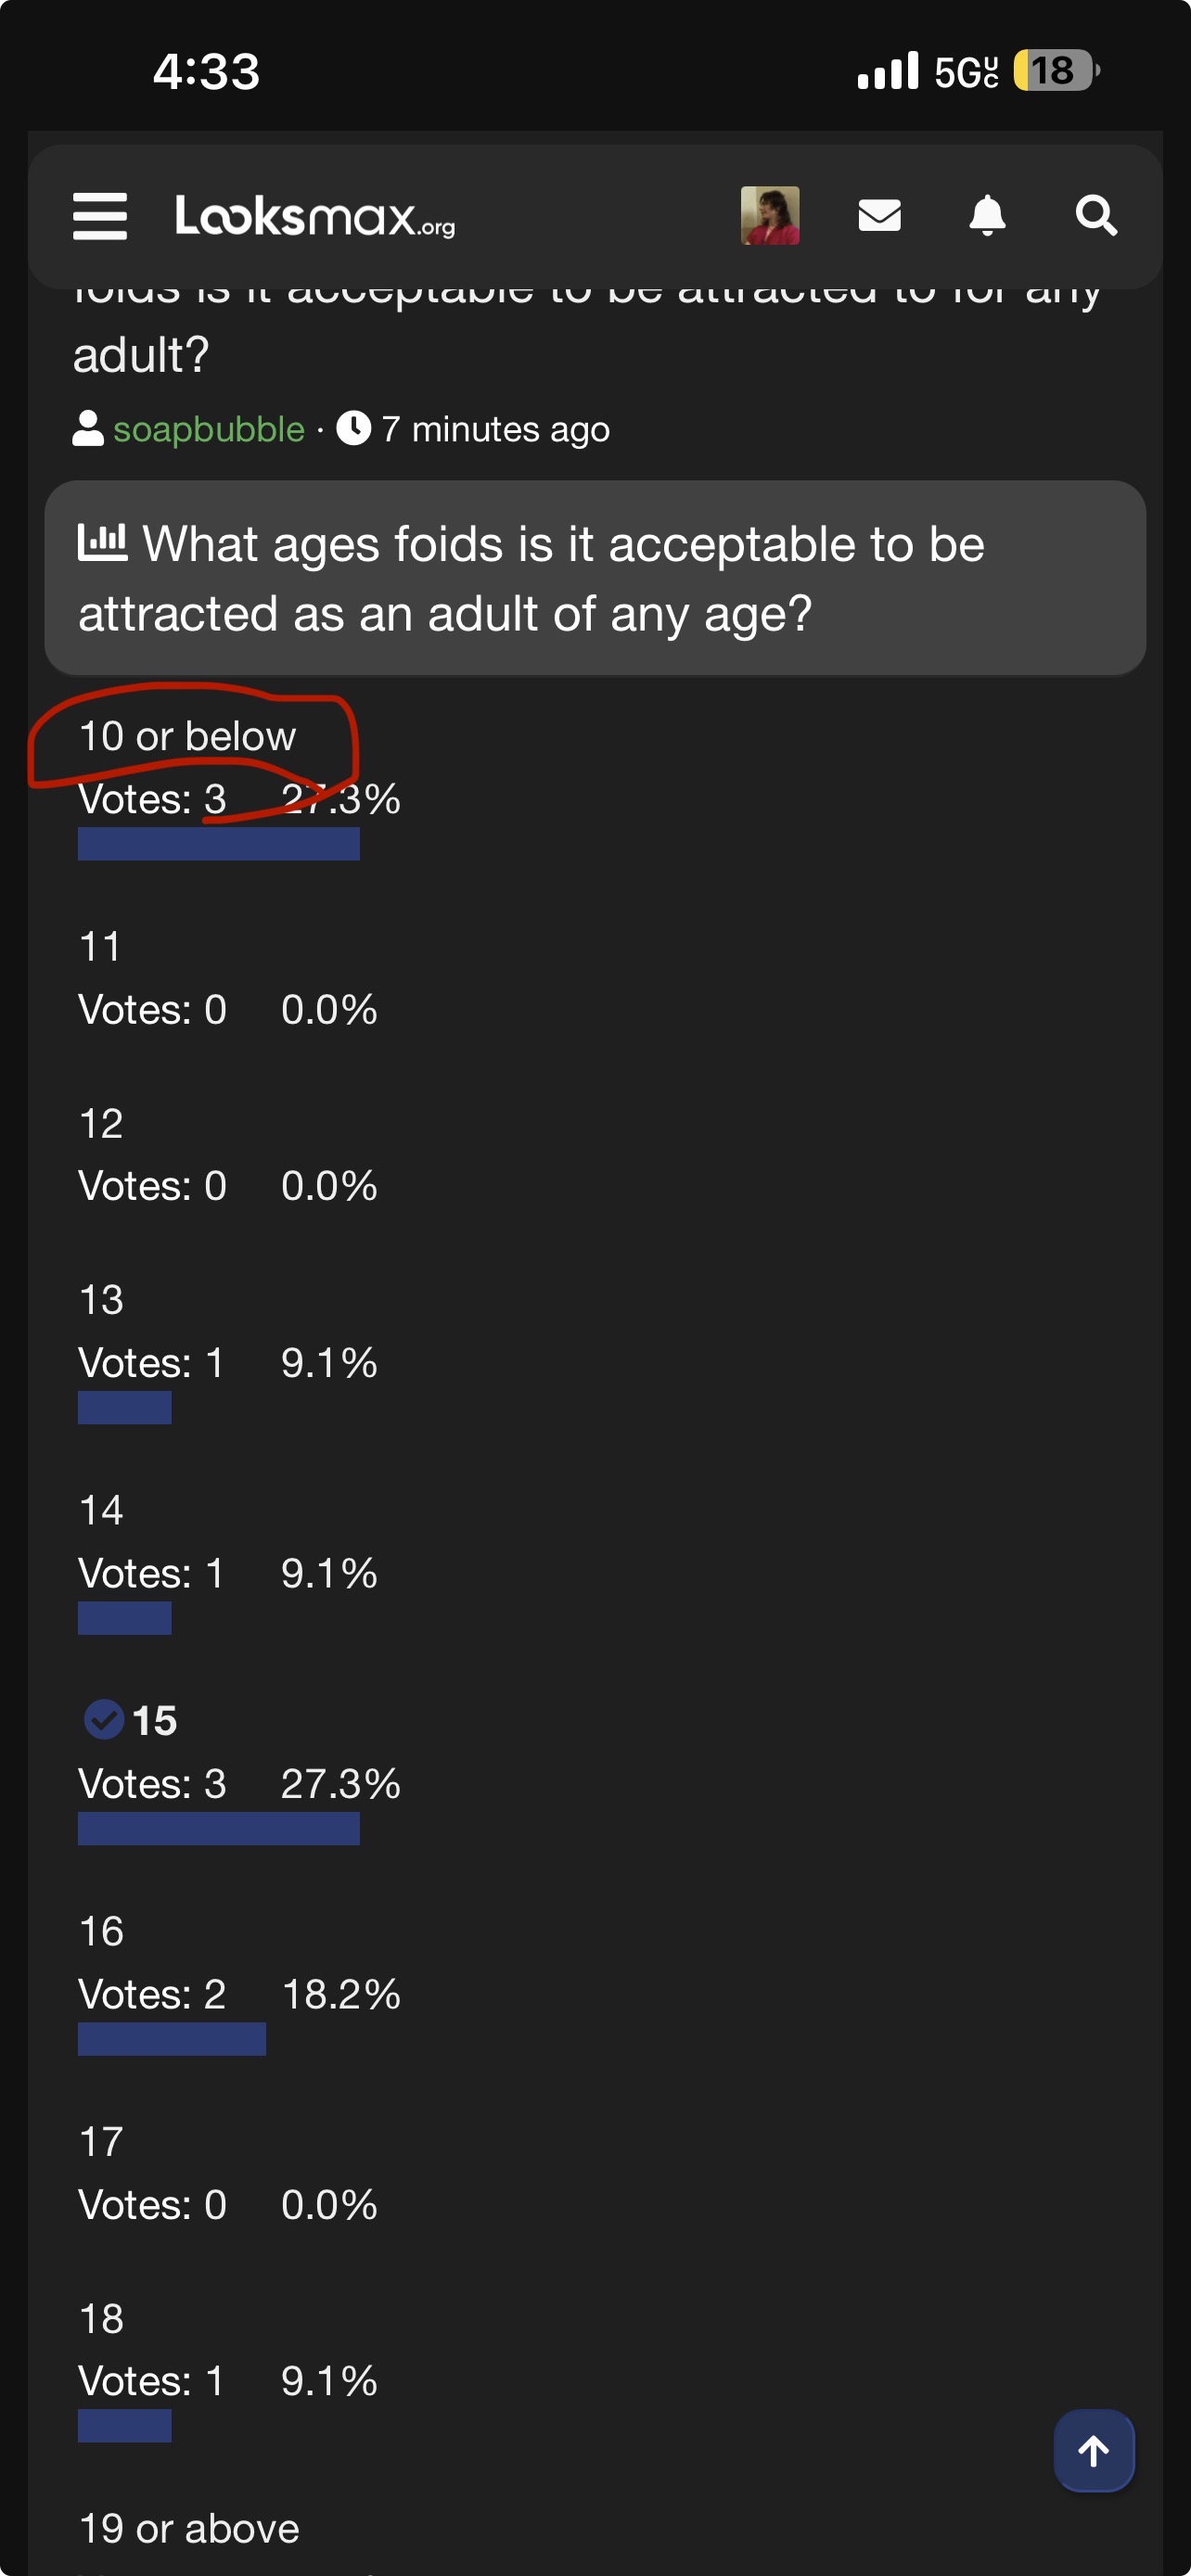
Task: Tap the person icon beside soapbubble
Action: [88, 429]
